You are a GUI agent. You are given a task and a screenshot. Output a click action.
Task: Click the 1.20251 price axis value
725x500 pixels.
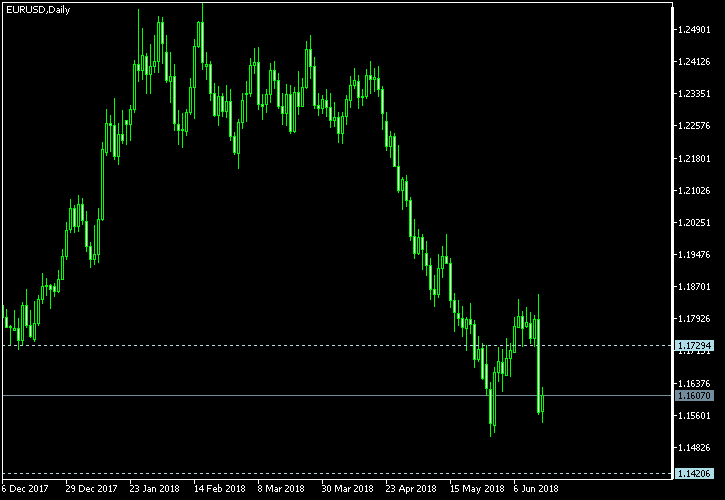[x=694, y=223]
